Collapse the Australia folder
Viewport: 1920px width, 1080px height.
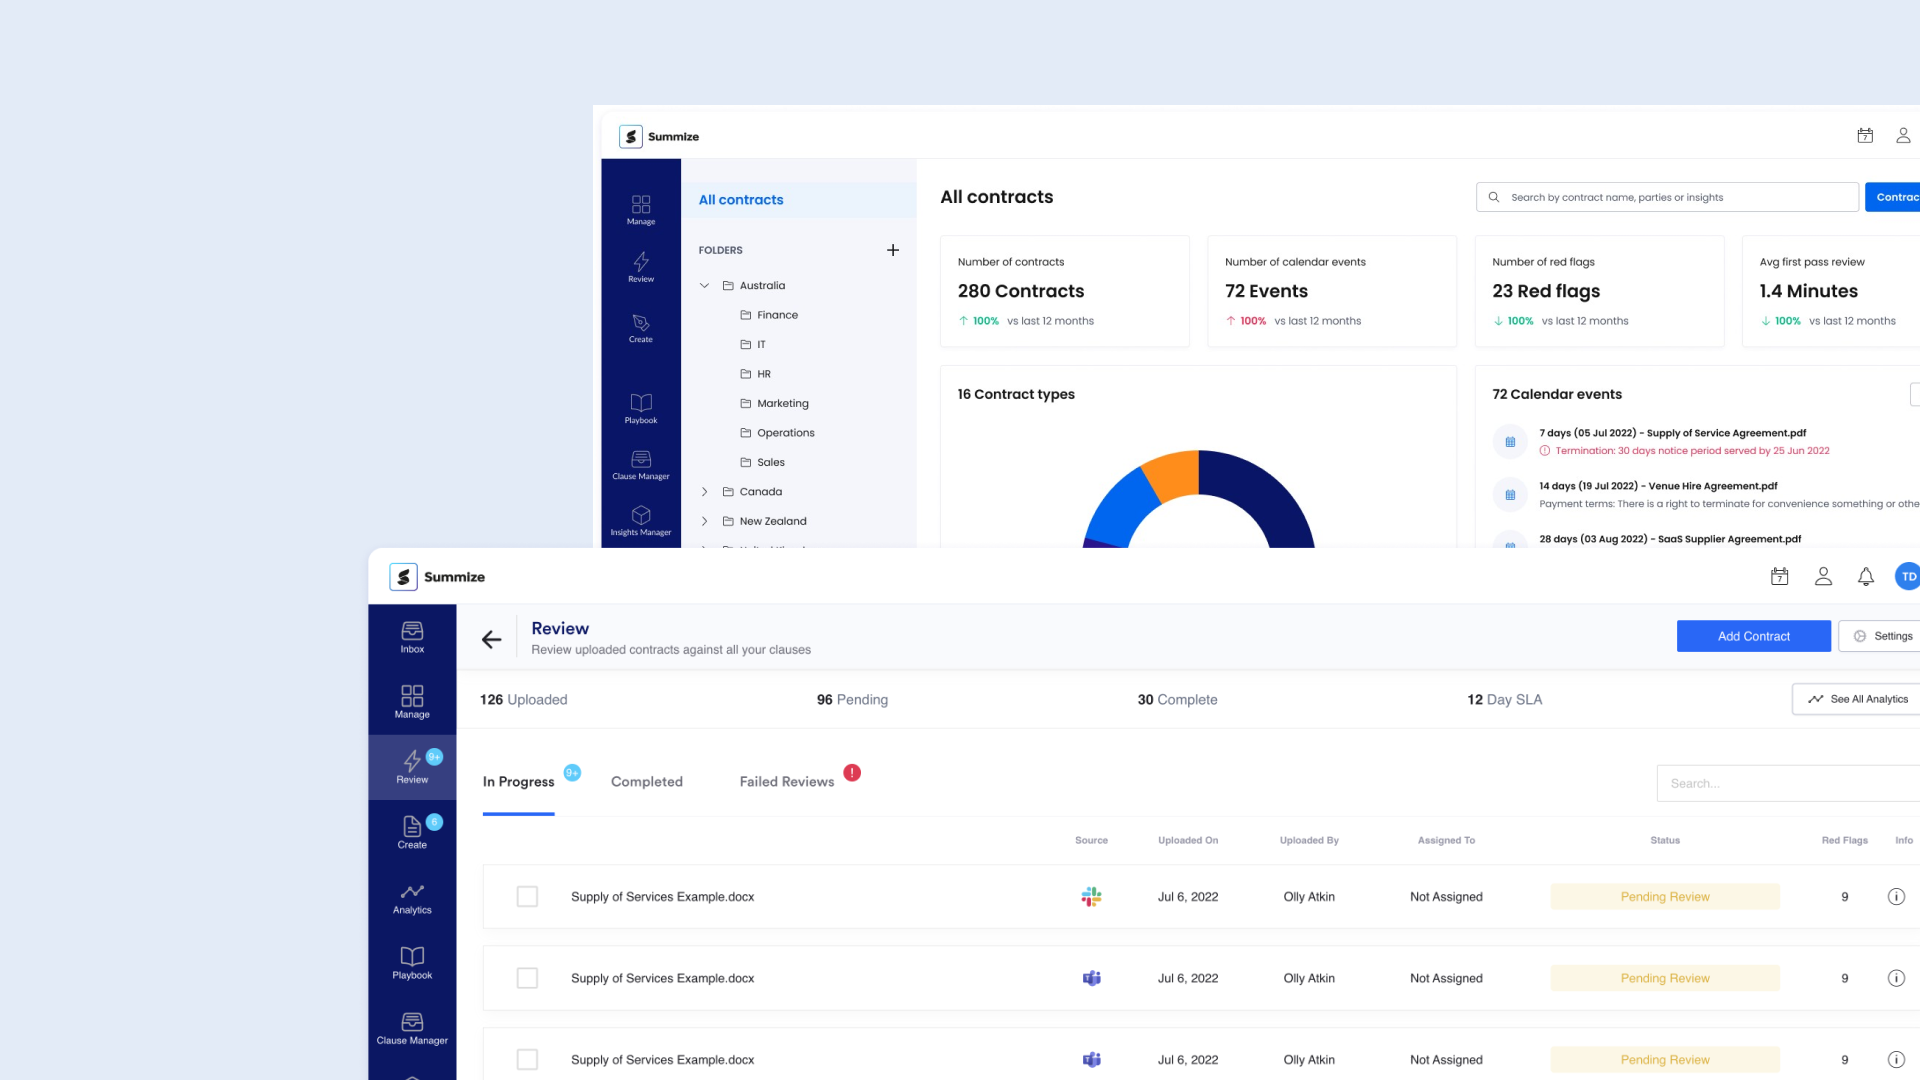coord(704,286)
